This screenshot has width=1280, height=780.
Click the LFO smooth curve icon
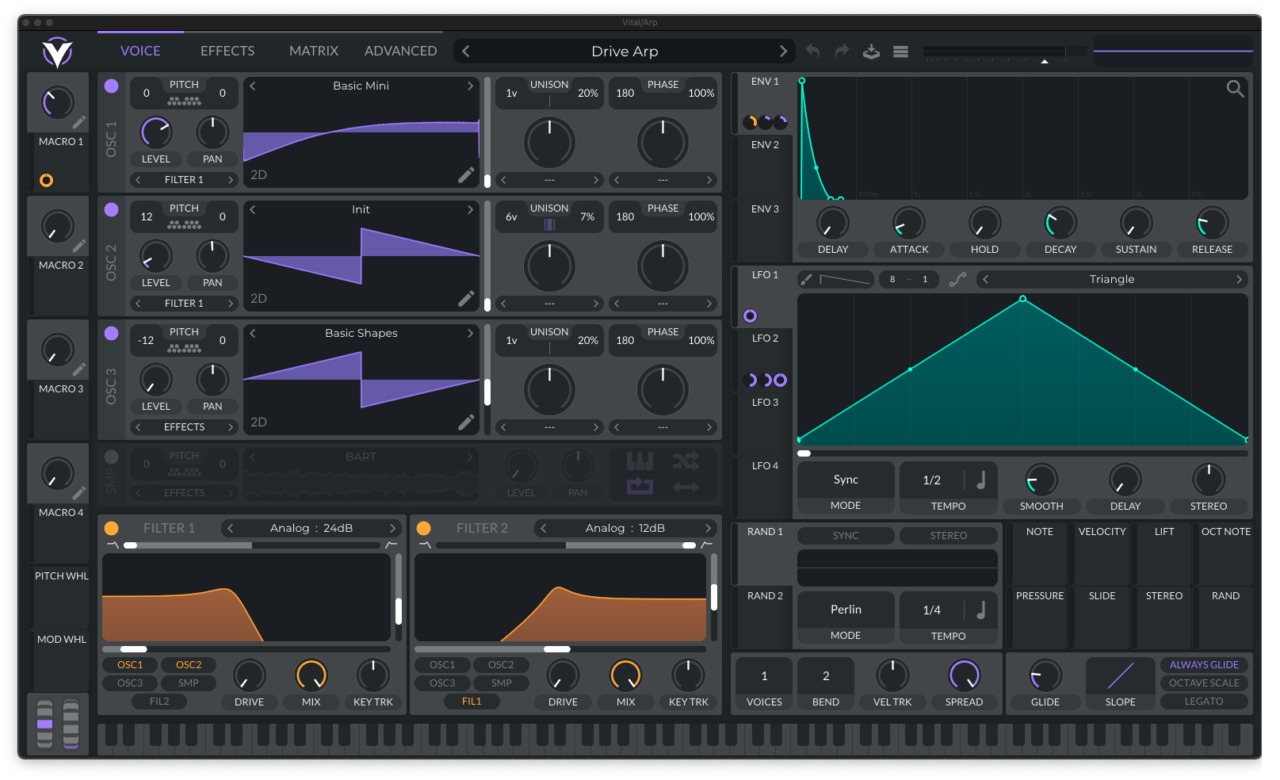(x=957, y=280)
